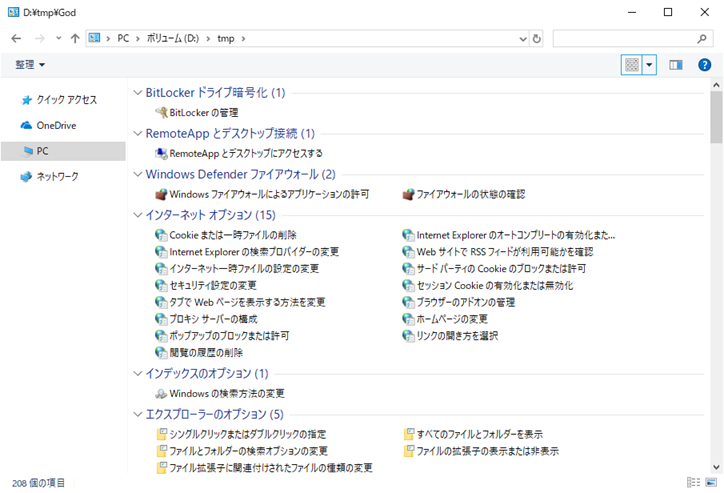Screen dimensions: 724x493
Task: Open the BitLocker の管理 icon
Action: coord(161,112)
